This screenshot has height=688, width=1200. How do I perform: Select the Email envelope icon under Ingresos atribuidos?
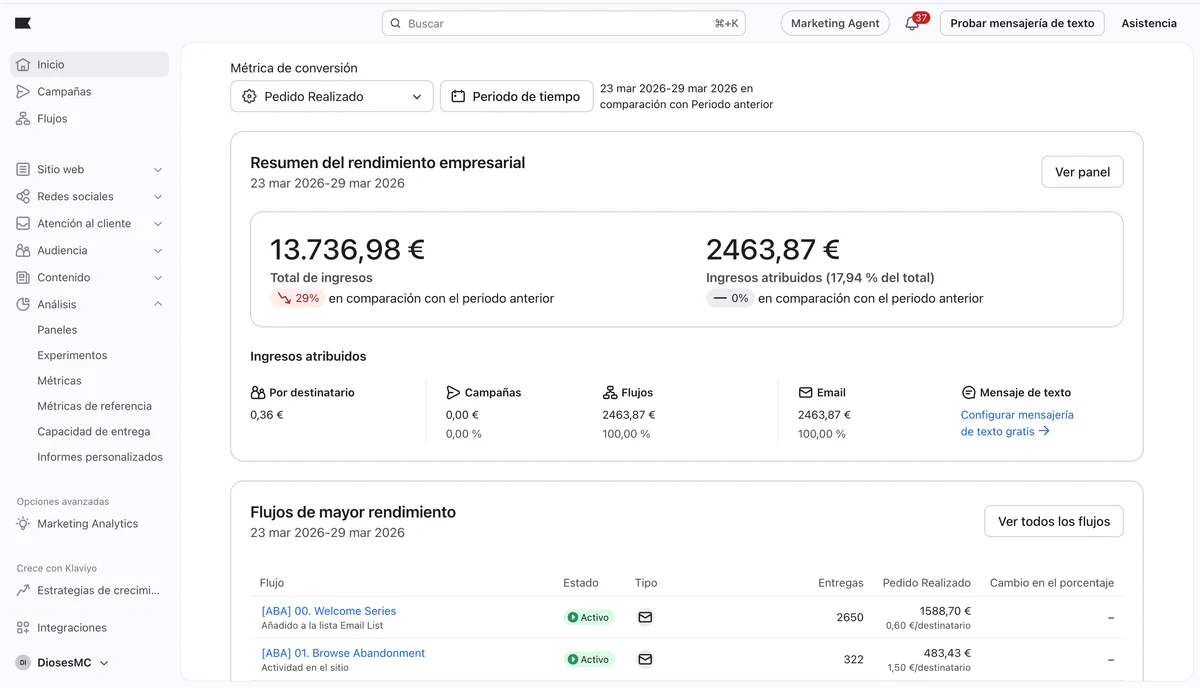pos(804,392)
